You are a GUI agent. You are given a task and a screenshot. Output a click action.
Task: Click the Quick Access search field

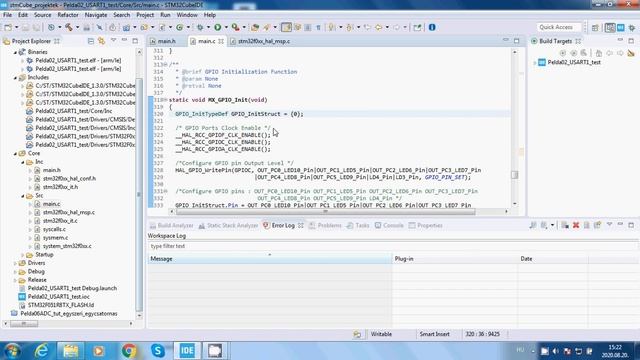point(559,27)
